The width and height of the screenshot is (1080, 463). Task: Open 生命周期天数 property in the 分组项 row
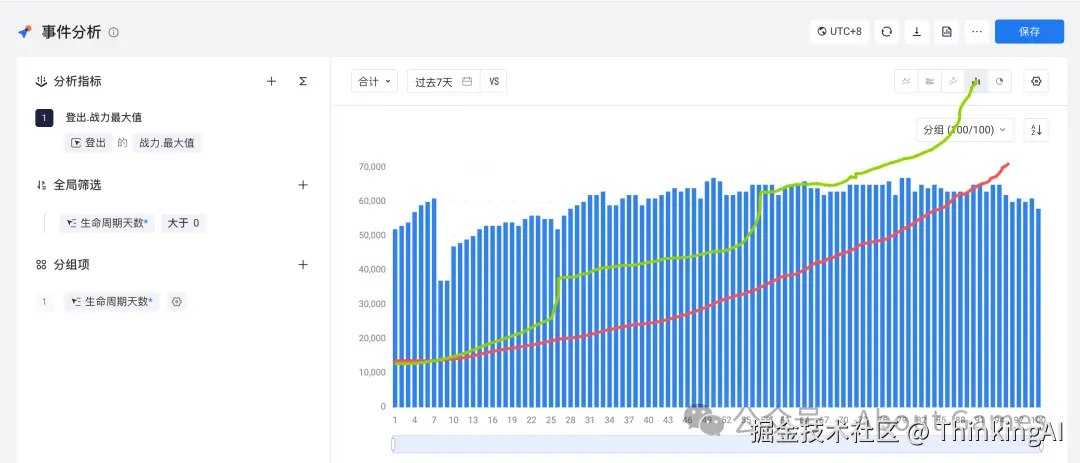112,302
